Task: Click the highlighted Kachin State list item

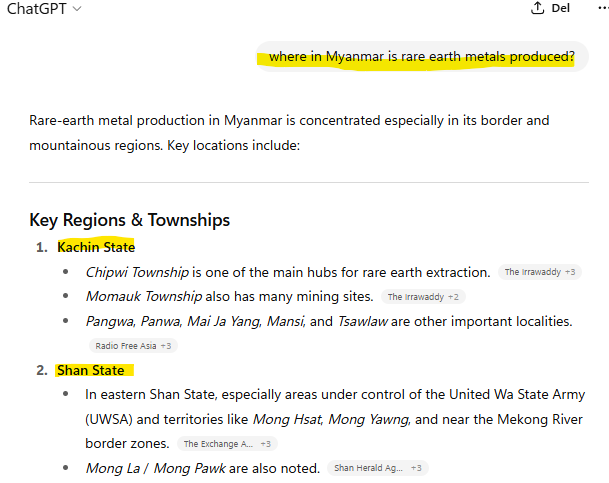Action: [96, 247]
